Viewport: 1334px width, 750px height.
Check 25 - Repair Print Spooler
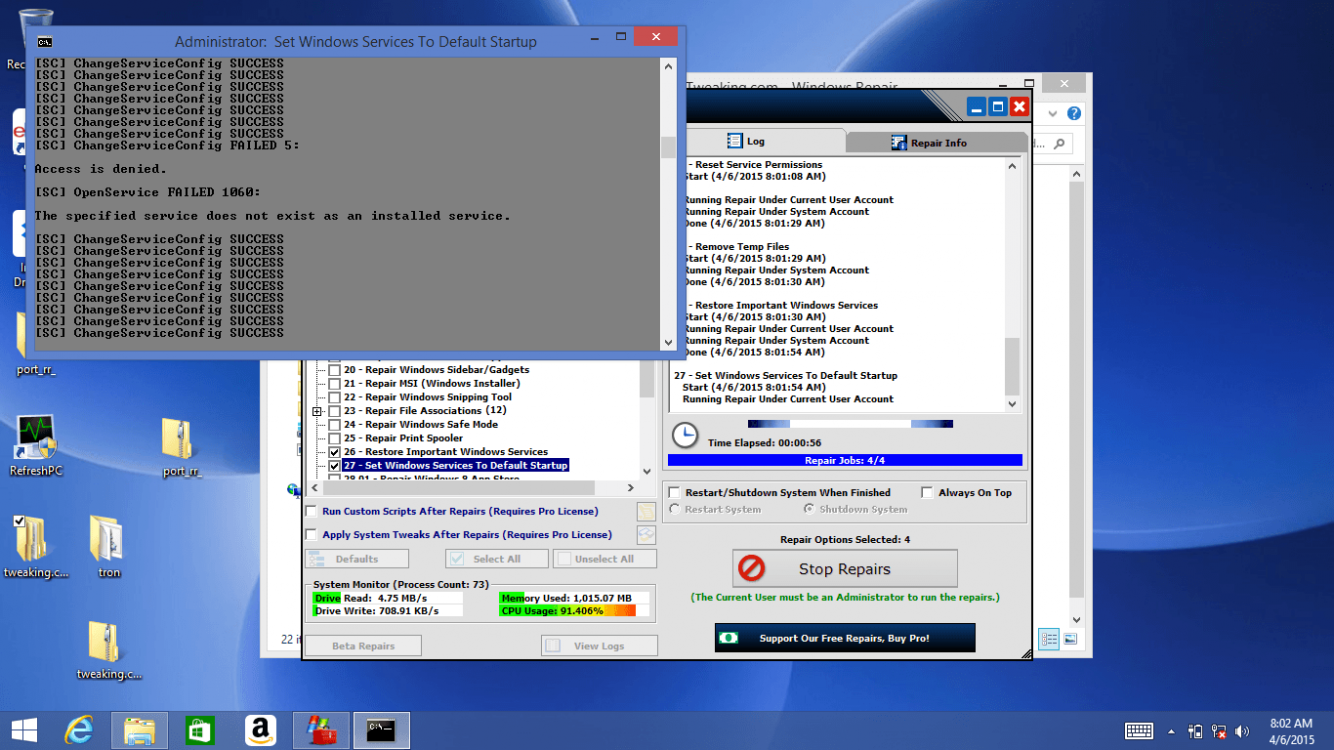(x=334, y=438)
